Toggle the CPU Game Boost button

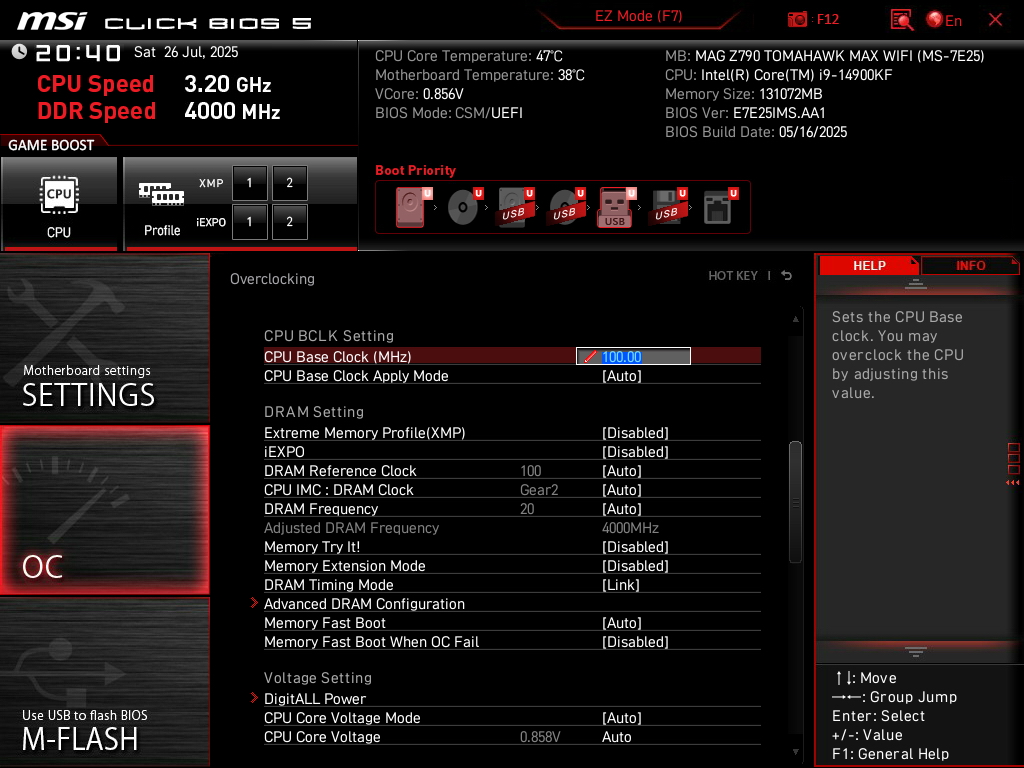pyautogui.click(x=59, y=204)
